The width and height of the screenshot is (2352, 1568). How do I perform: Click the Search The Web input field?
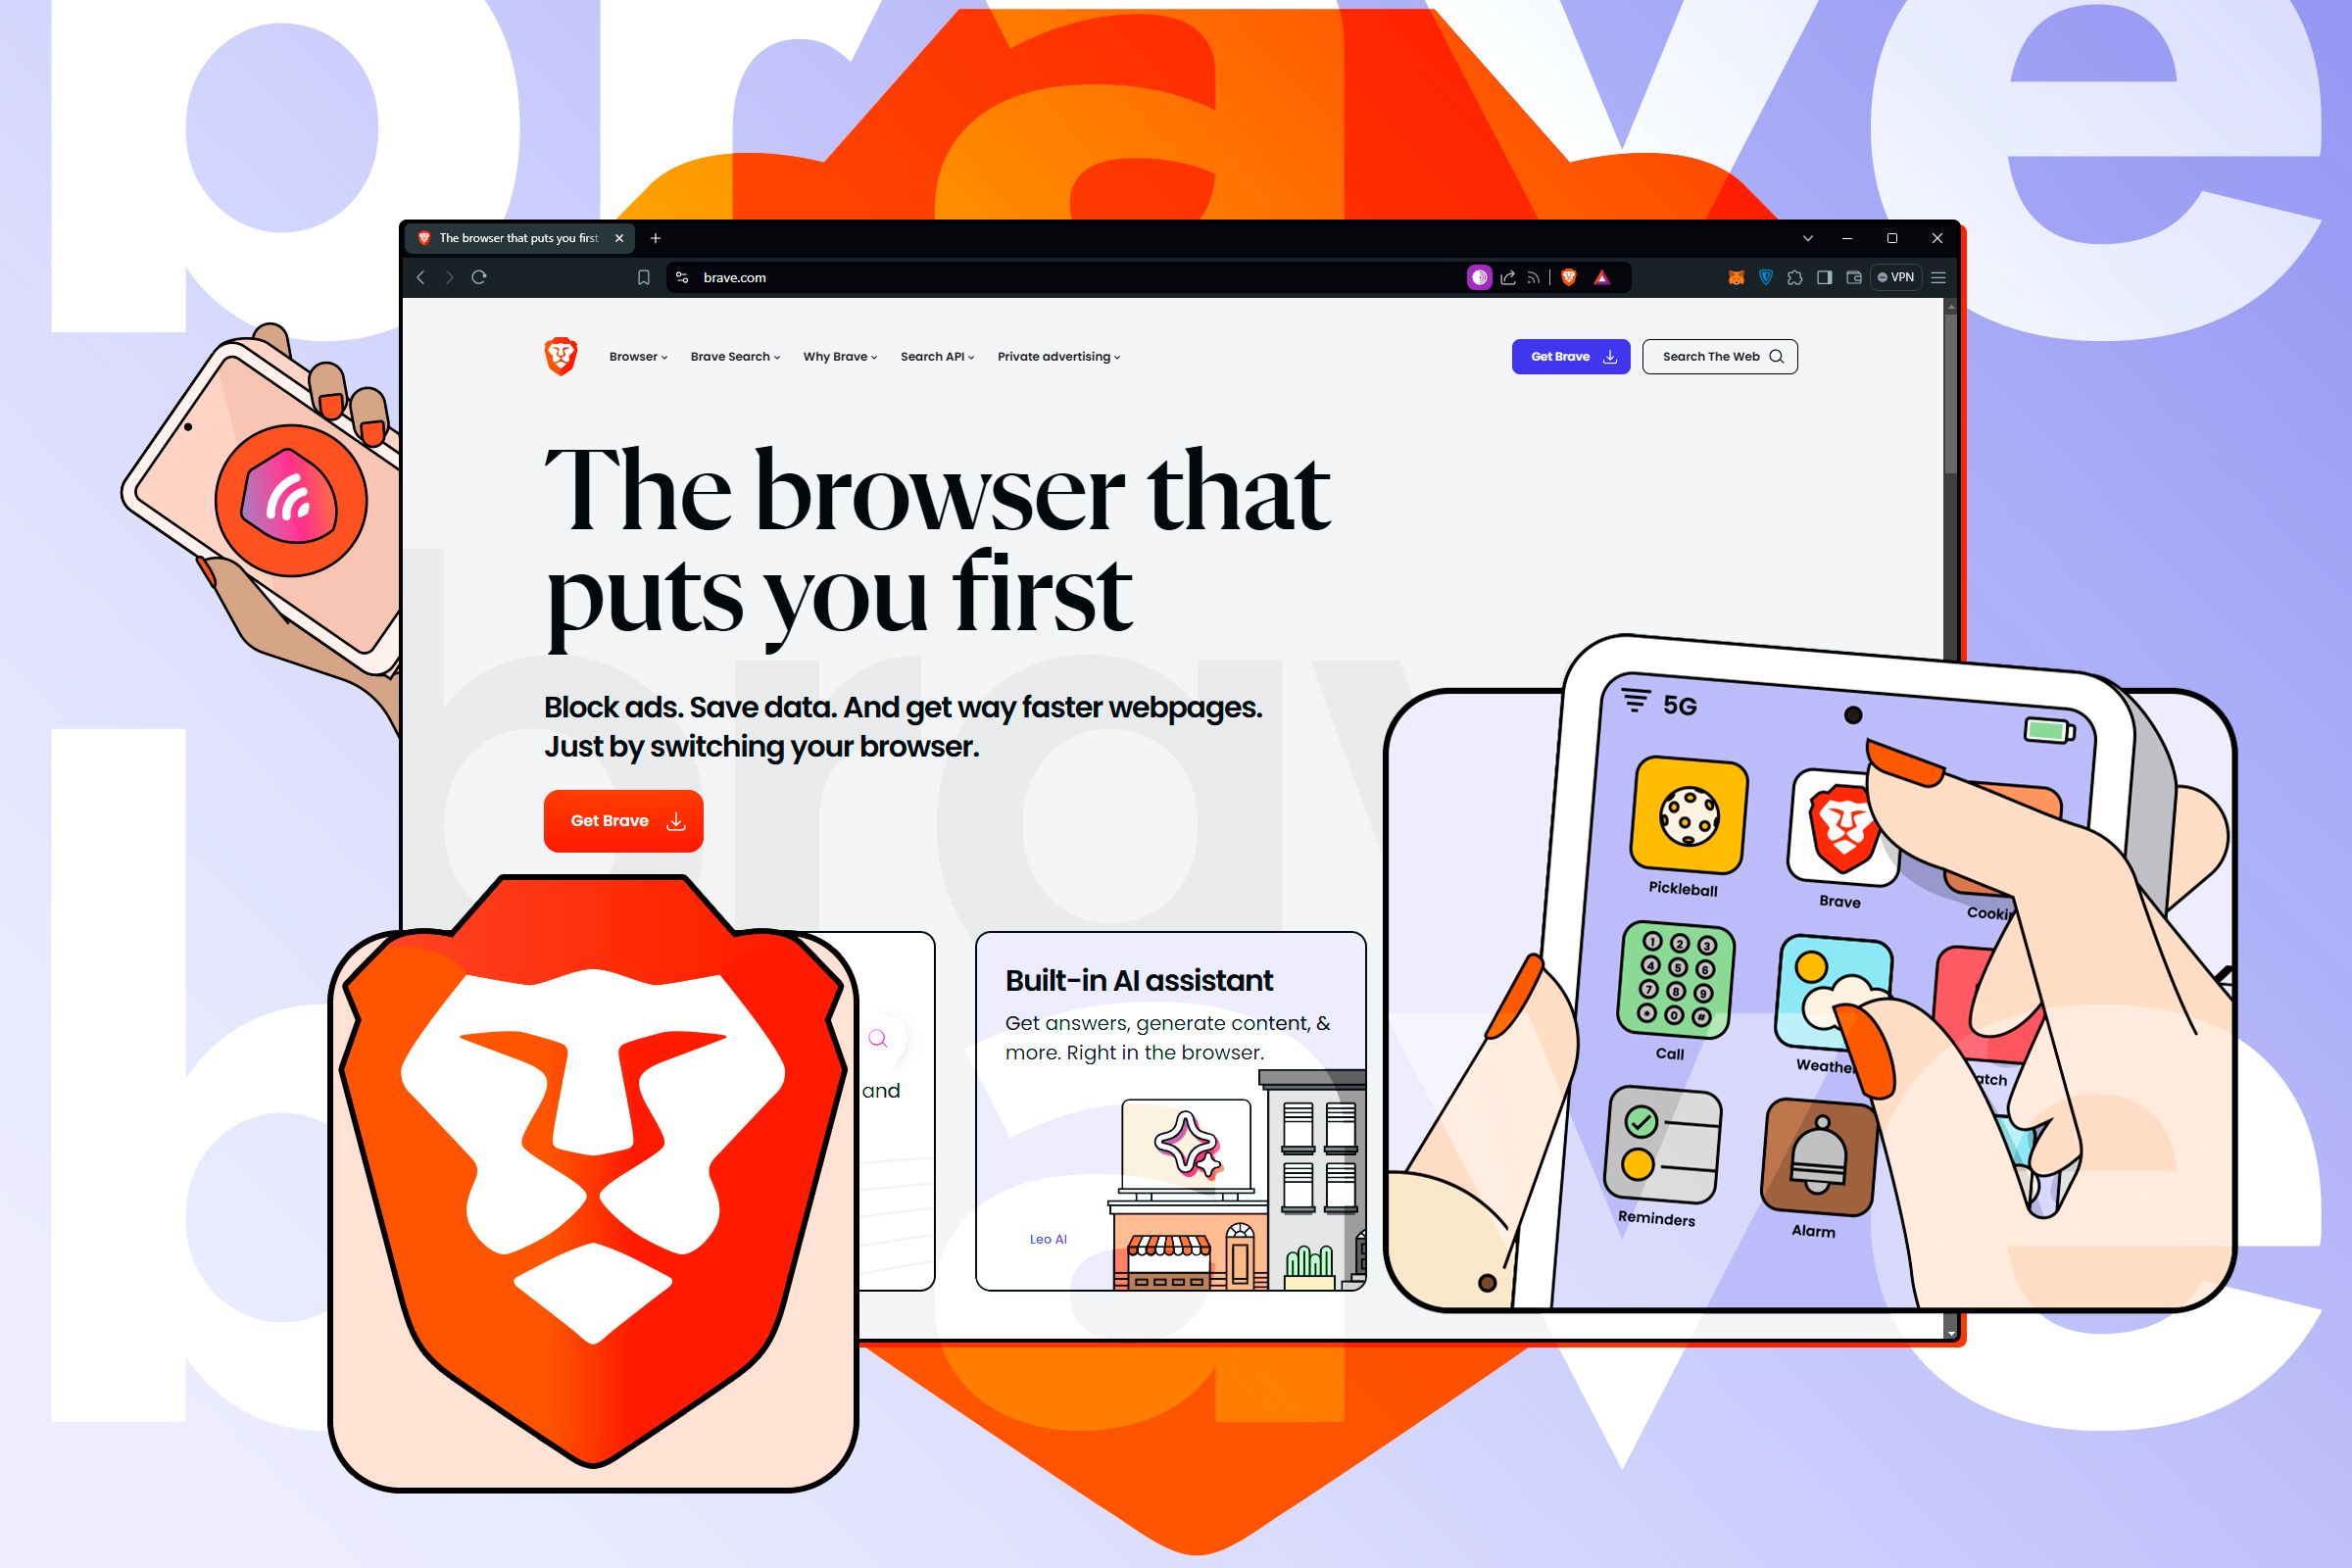pyautogui.click(x=1720, y=355)
